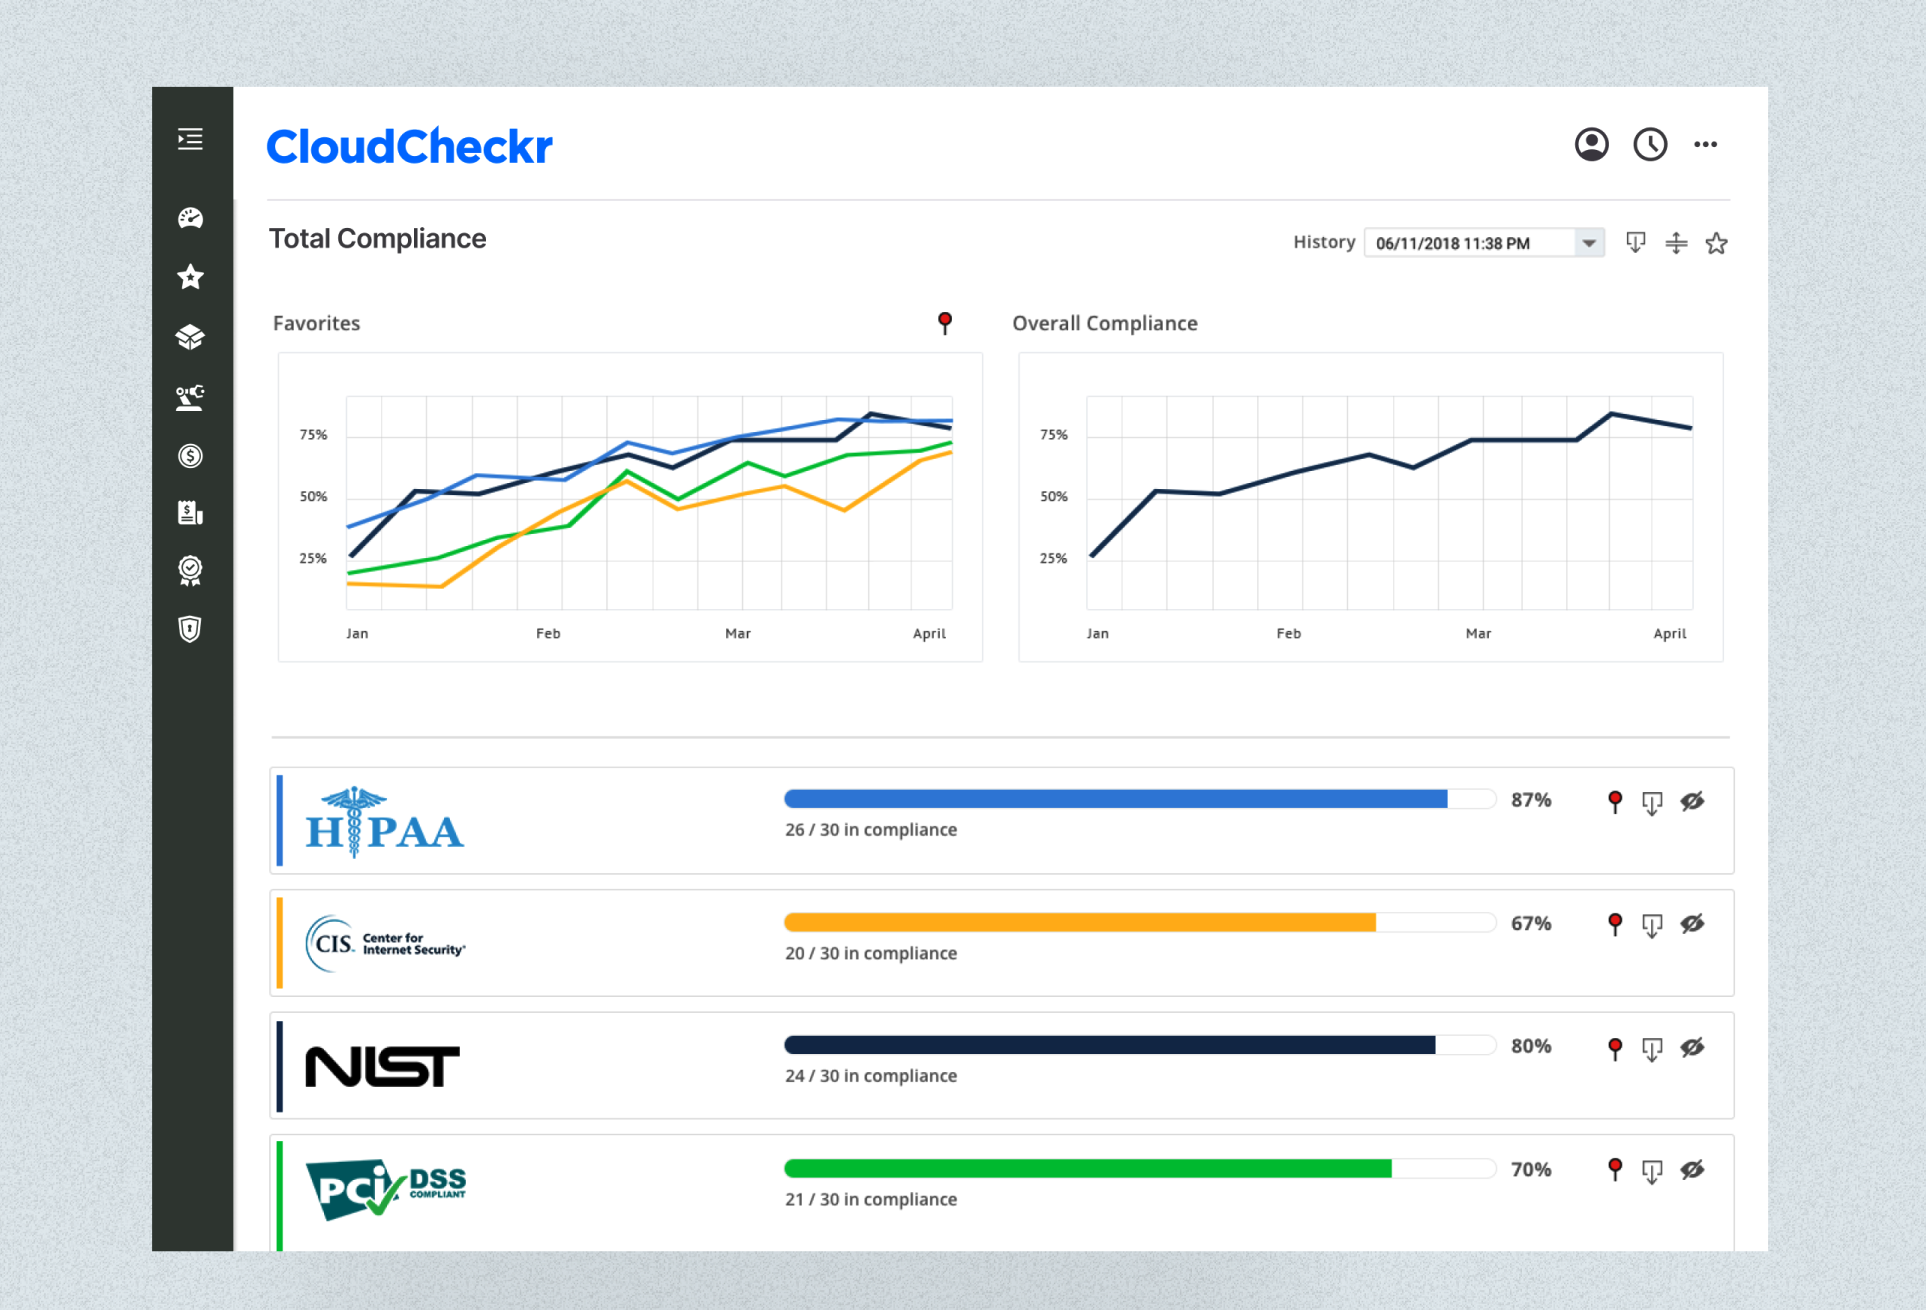Click the 67% CIS value
This screenshot has width=1926, height=1310.
[1531, 923]
